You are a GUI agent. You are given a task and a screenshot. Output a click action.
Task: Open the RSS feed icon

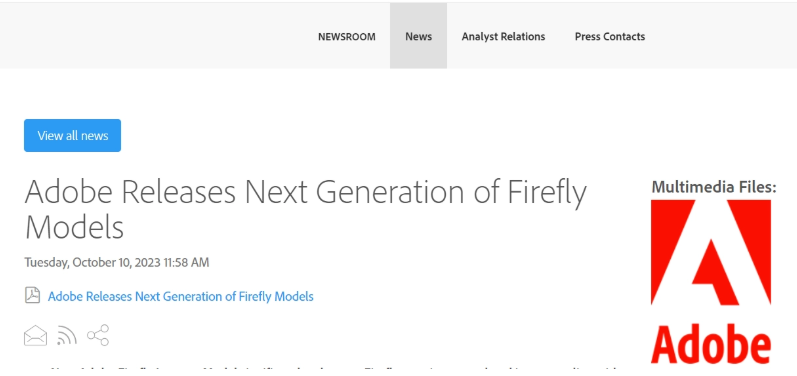pyautogui.click(x=67, y=335)
